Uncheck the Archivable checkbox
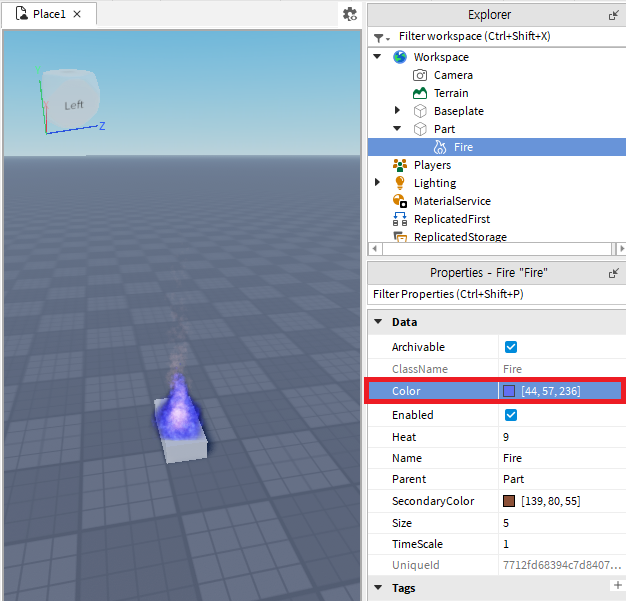The width and height of the screenshot is (626, 601). pyautogui.click(x=511, y=347)
